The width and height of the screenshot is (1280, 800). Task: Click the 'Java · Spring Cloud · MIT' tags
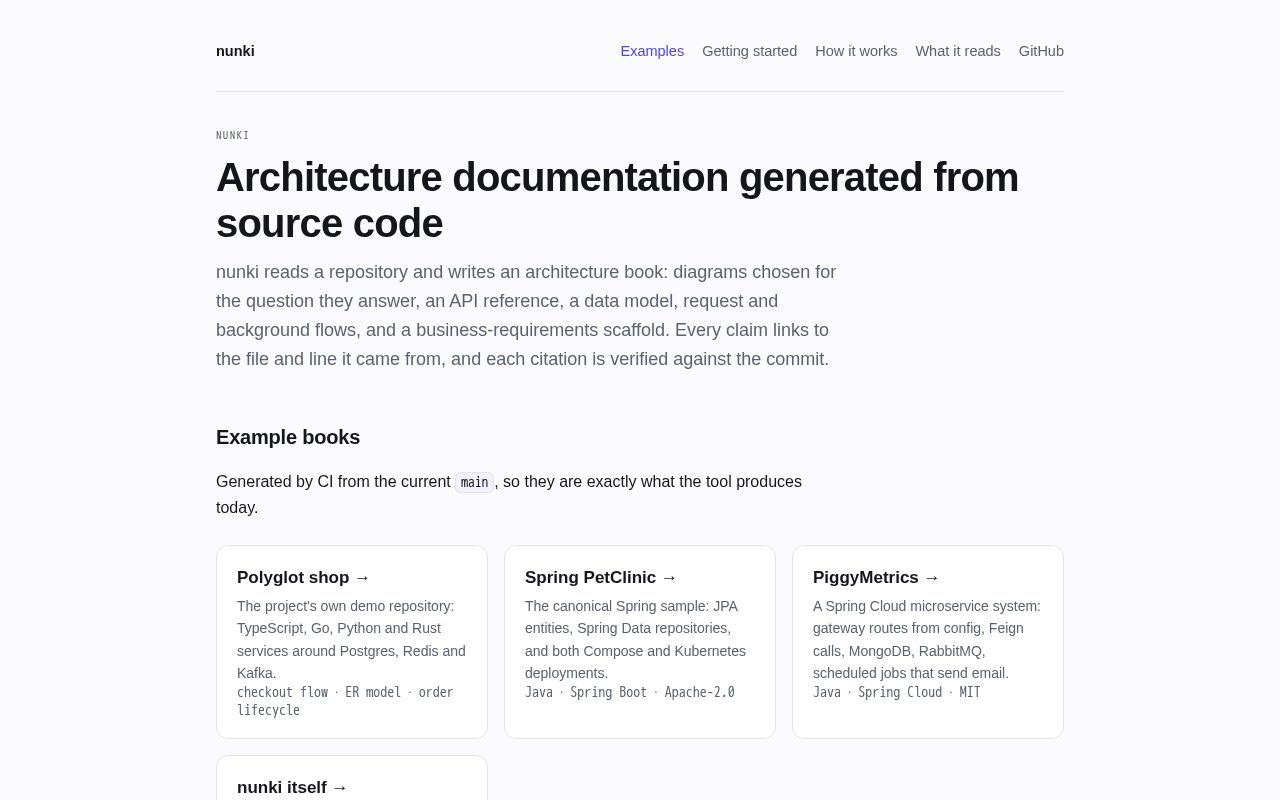897,692
